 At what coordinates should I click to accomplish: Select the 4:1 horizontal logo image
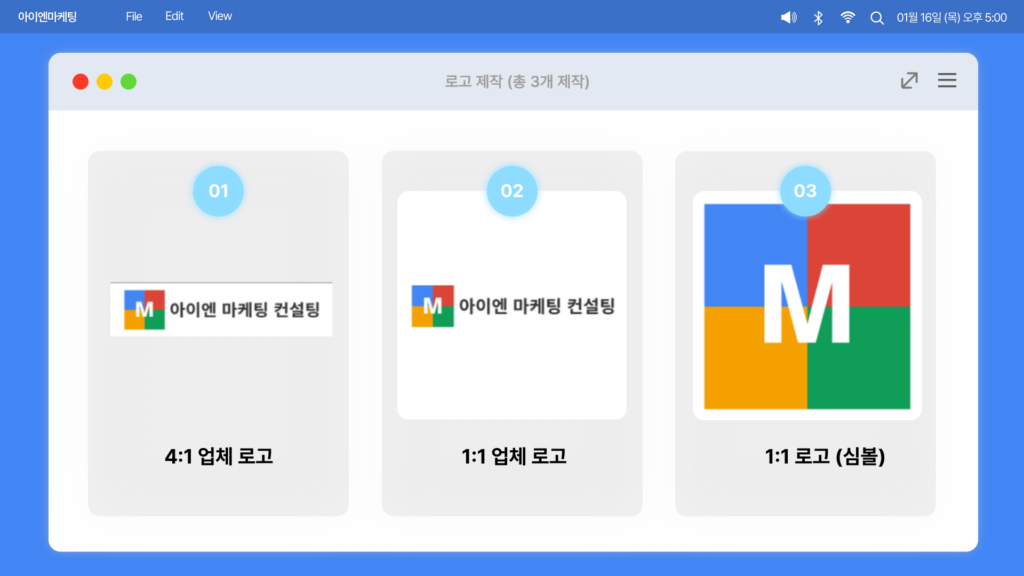221,310
